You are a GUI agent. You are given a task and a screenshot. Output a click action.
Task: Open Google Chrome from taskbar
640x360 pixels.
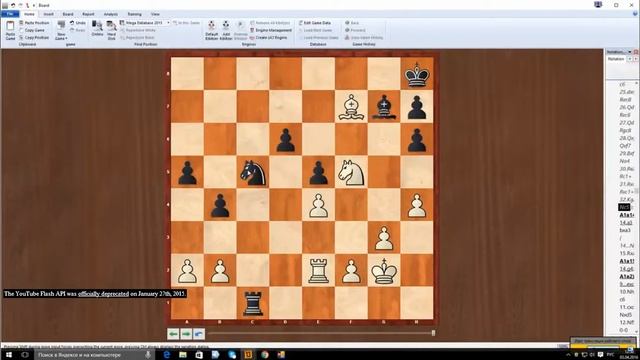tap(264, 355)
